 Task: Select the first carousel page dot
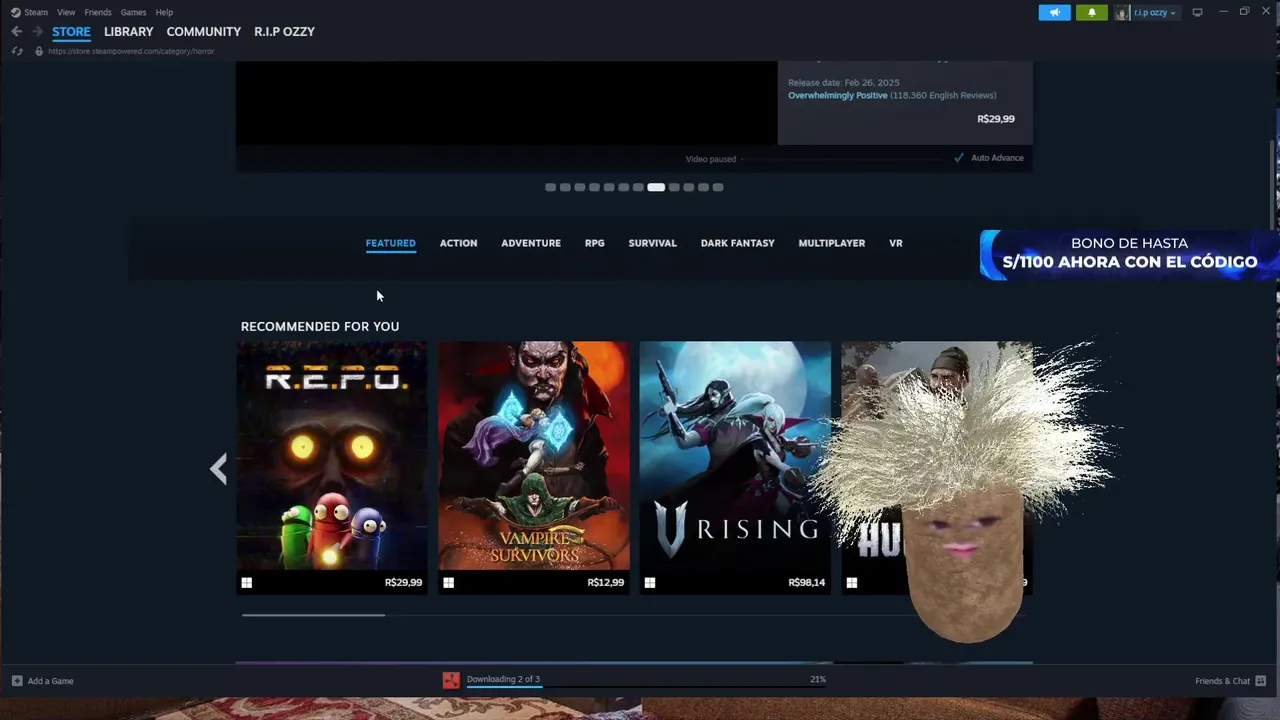(550, 187)
